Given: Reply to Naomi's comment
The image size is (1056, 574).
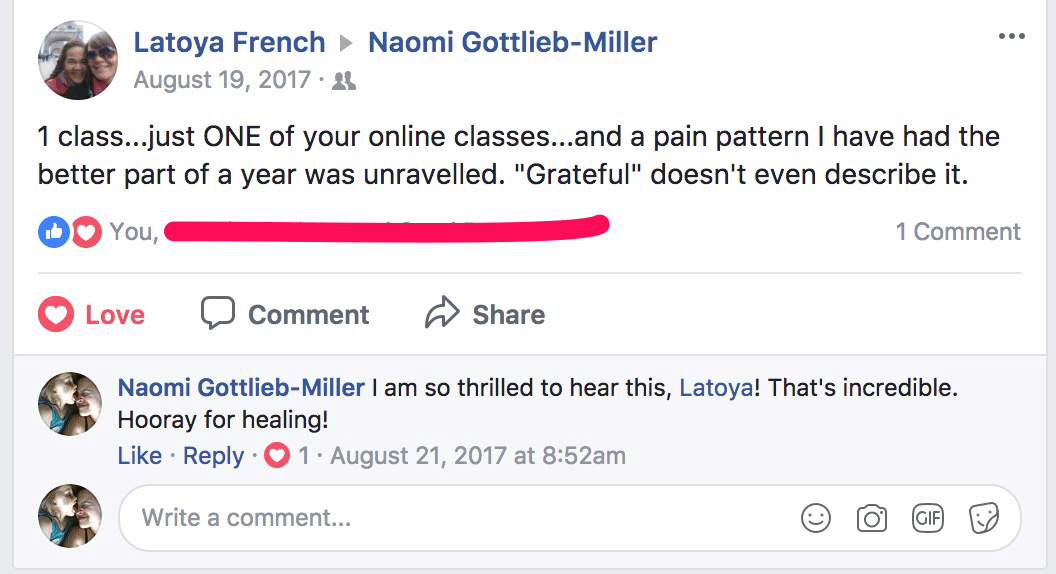Looking at the screenshot, I should 214,456.
